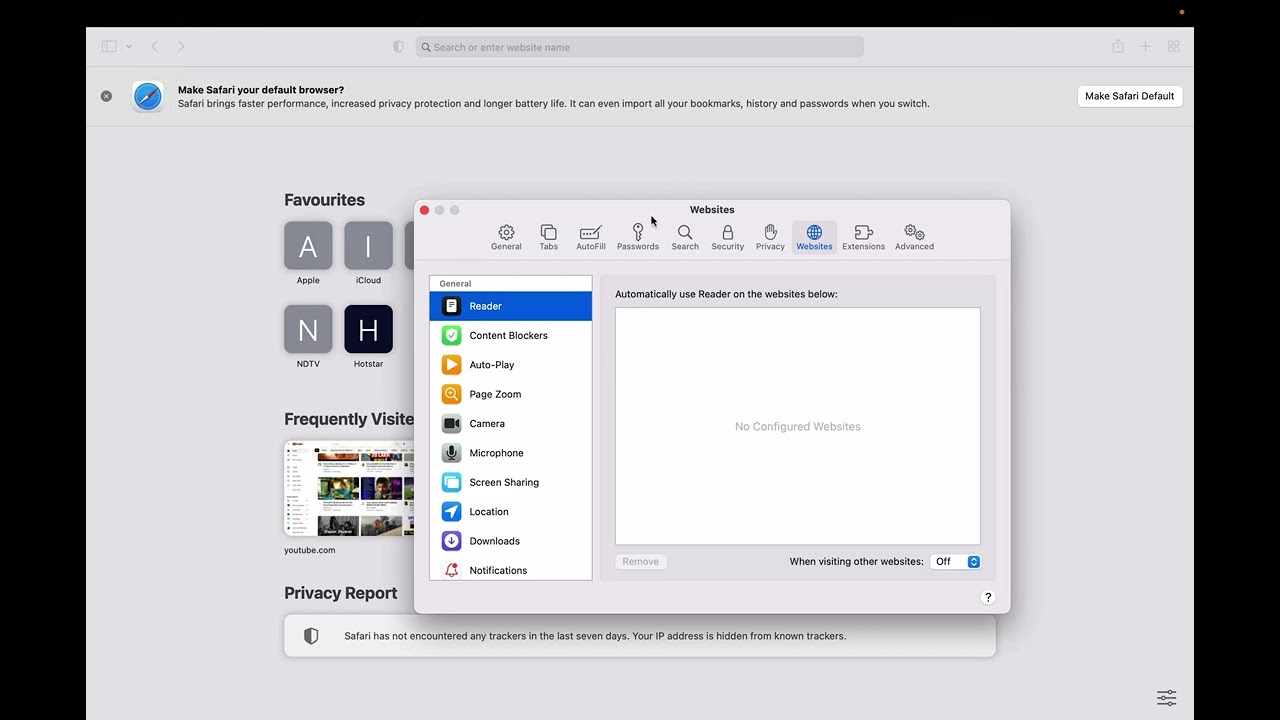1280x720 pixels.
Task: Open the General preferences tab
Action: (506, 237)
